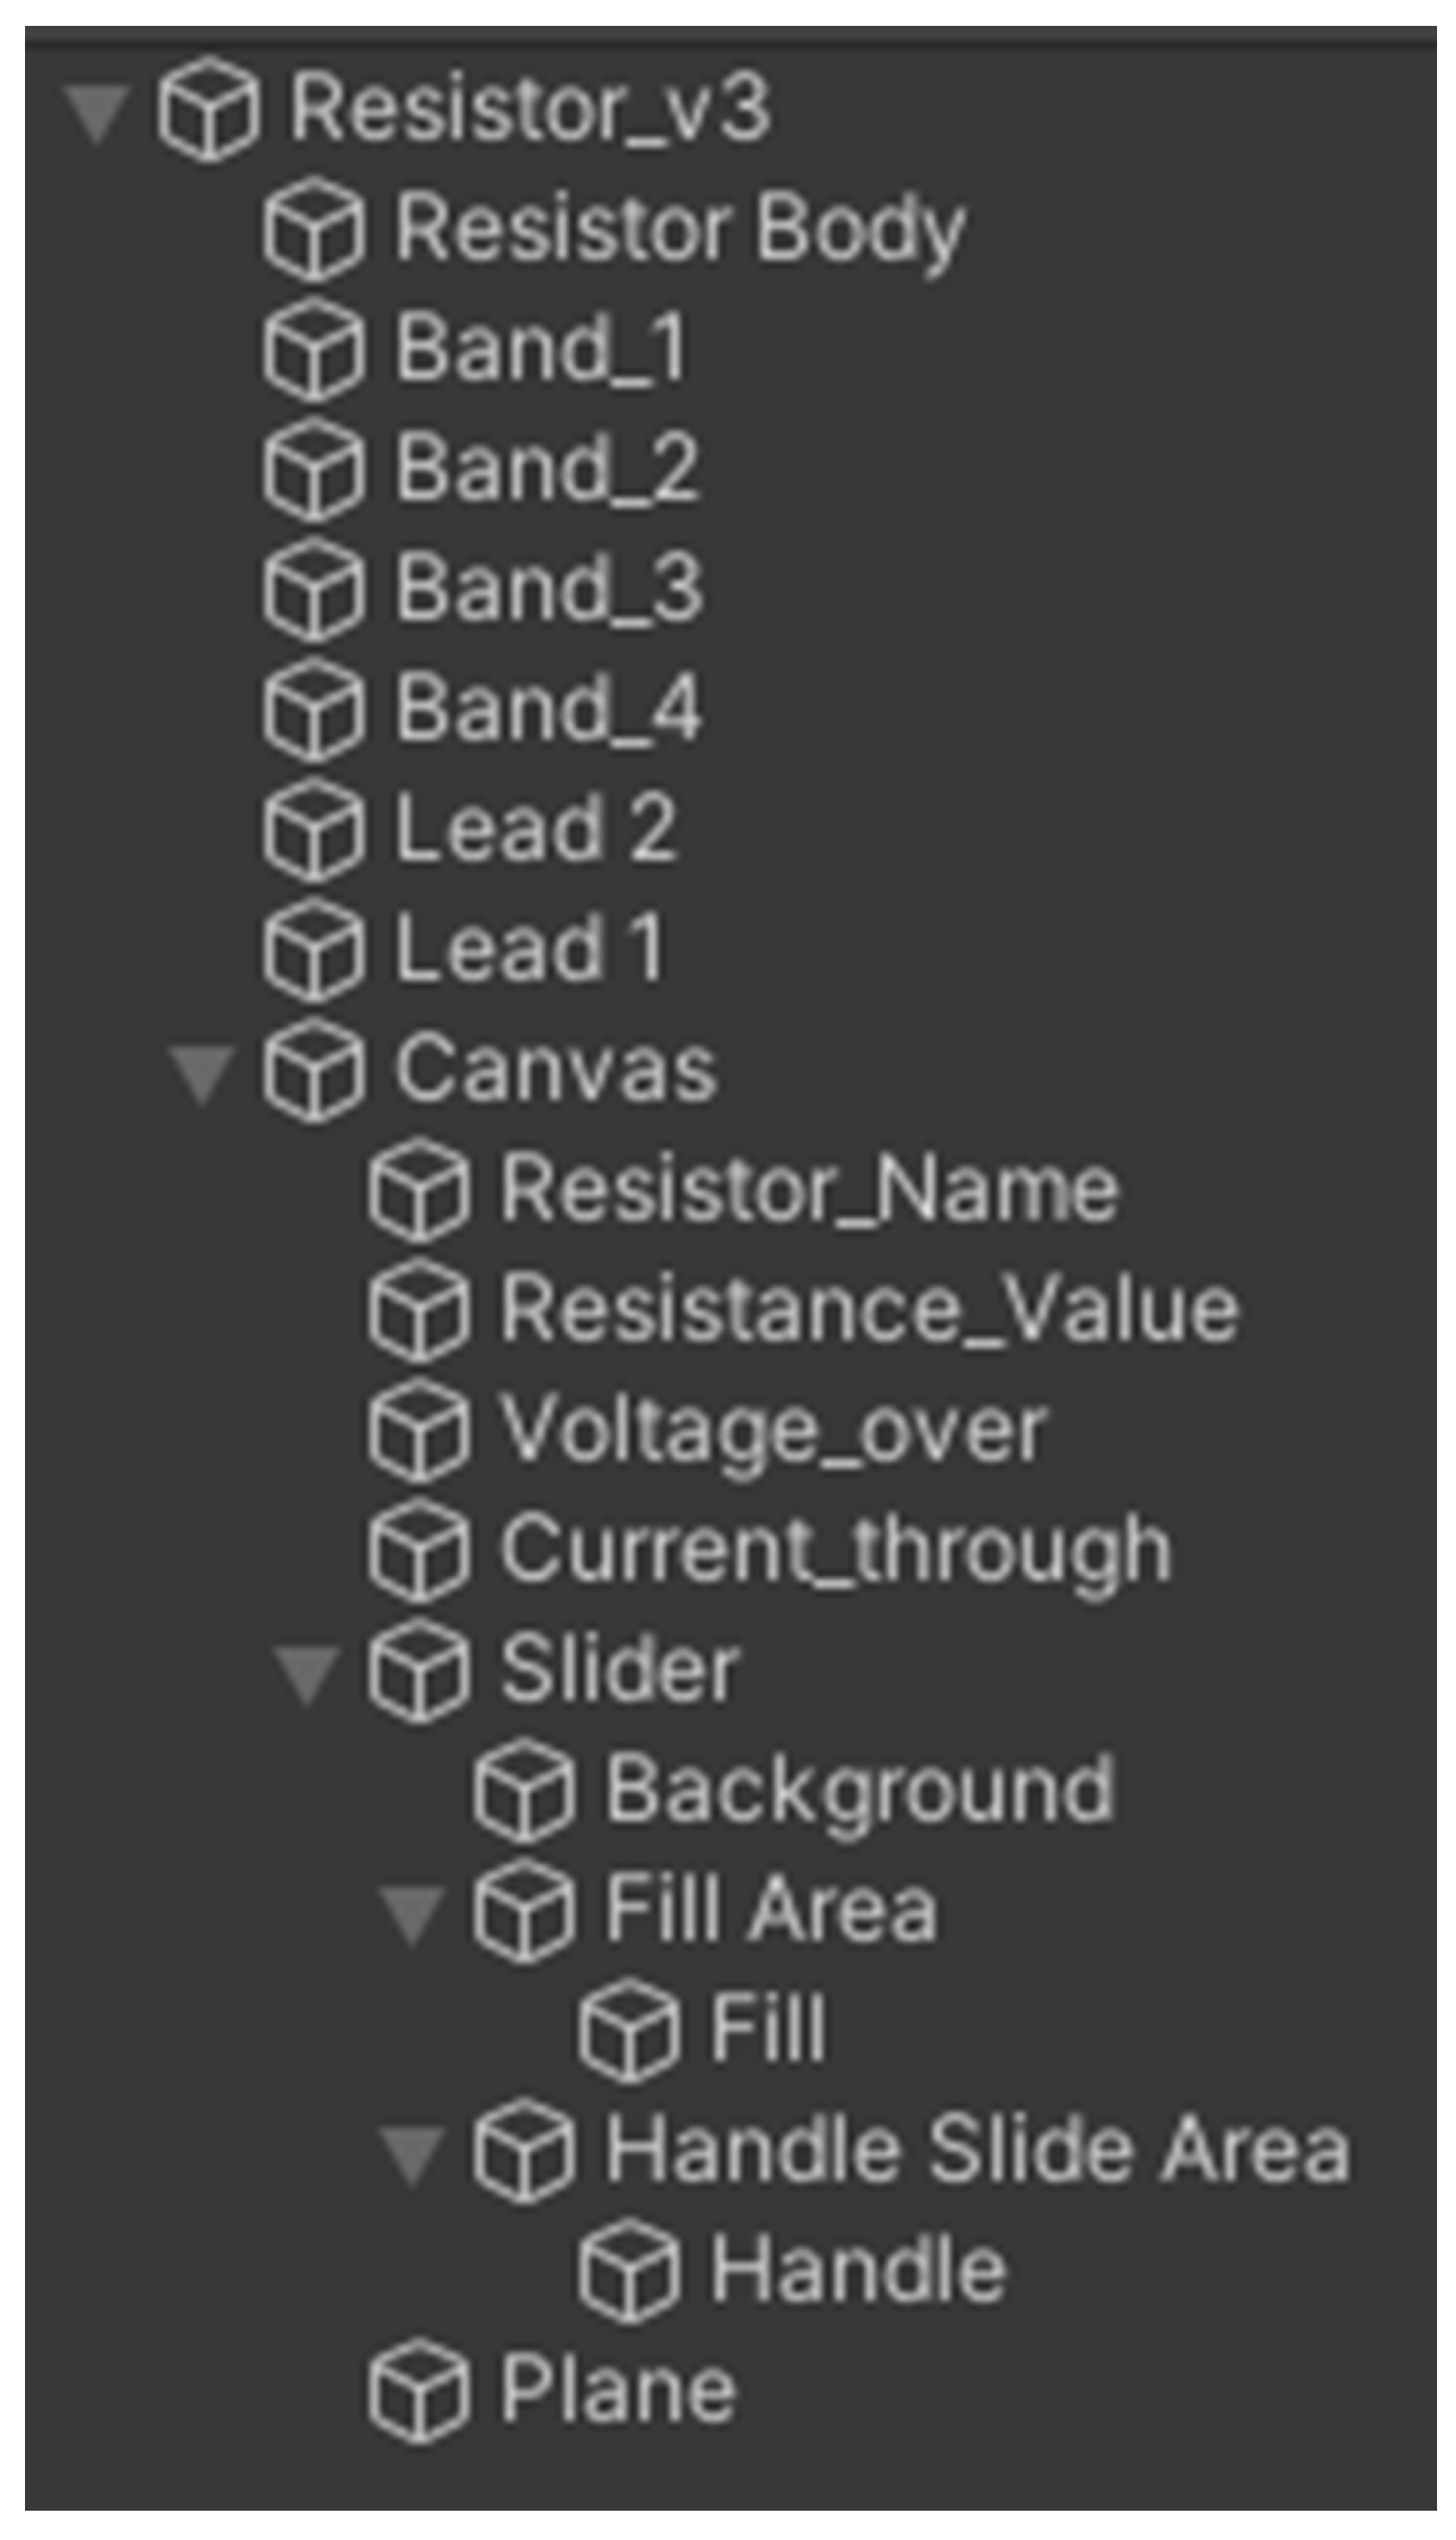Collapse the Canvas children
The height and width of the screenshot is (2540, 1456).
click(x=203, y=1074)
